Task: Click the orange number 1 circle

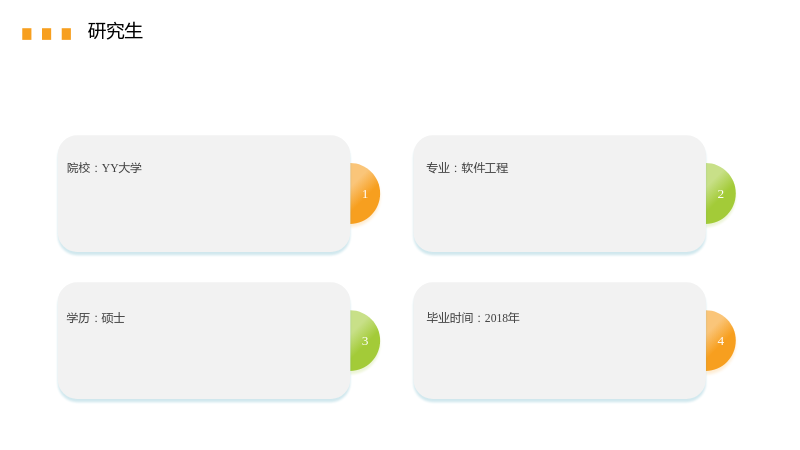Action: [x=365, y=193]
